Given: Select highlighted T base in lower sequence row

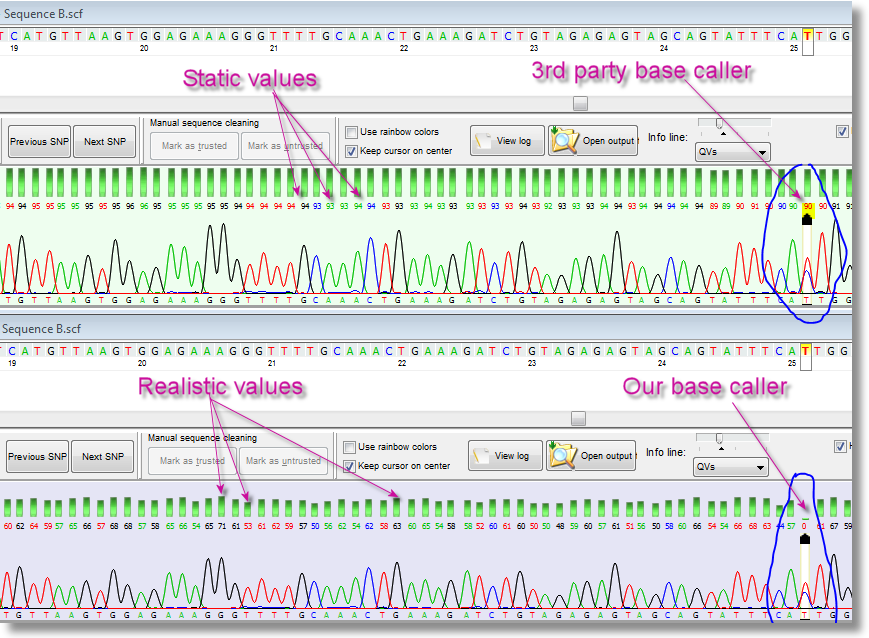Looking at the screenshot, I should [x=805, y=351].
